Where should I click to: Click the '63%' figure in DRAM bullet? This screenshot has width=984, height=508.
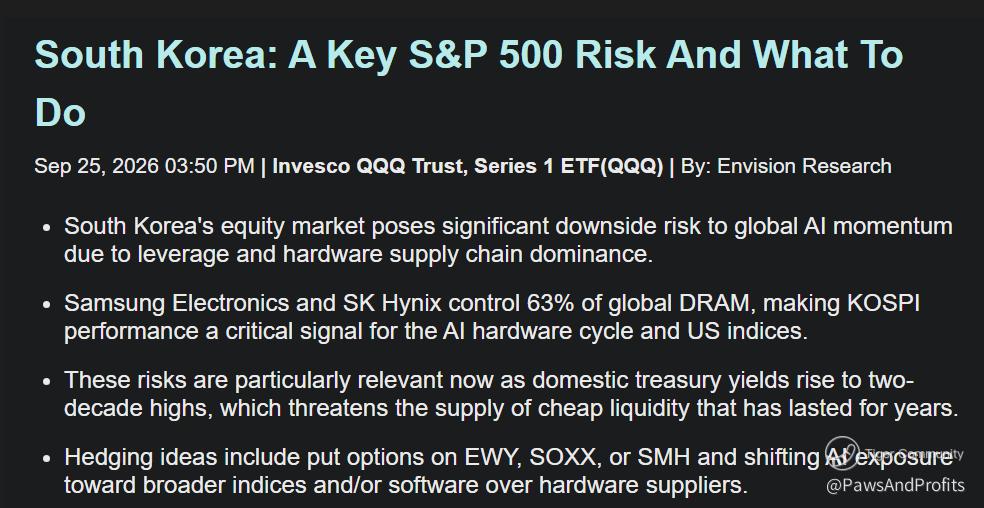click(x=542, y=303)
